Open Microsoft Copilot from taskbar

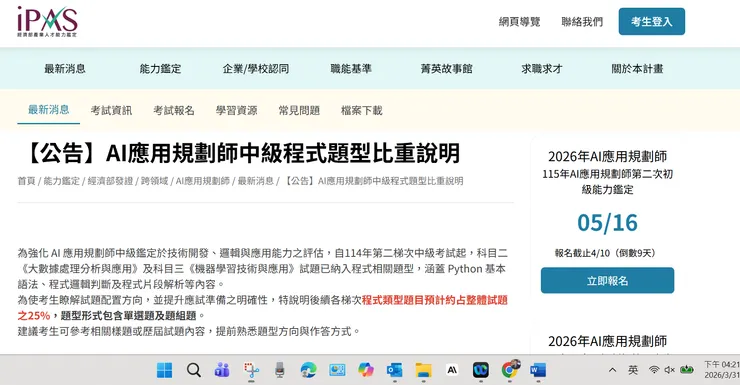click(x=366, y=370)
